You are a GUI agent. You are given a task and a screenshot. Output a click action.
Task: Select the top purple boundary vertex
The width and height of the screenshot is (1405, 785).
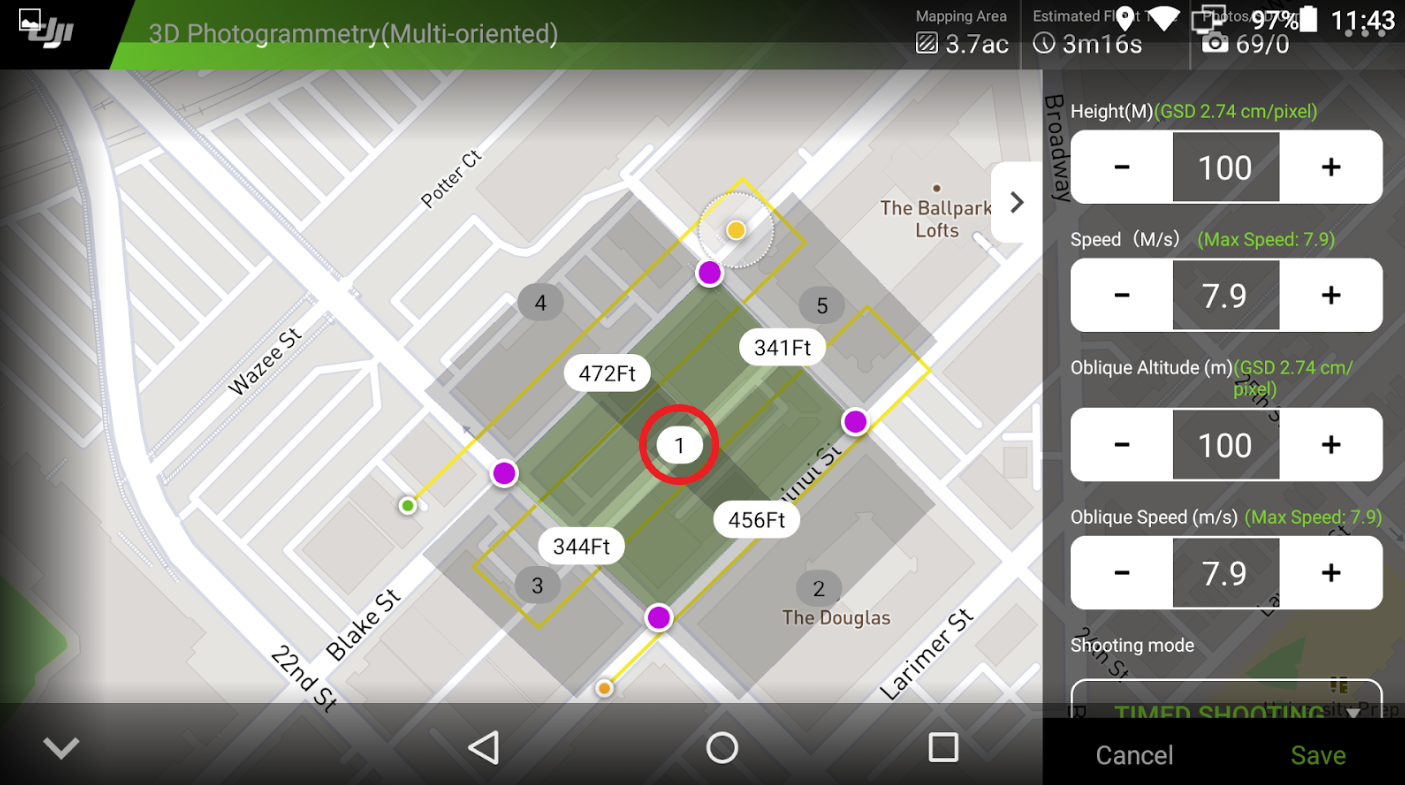[x=709, y=272]
